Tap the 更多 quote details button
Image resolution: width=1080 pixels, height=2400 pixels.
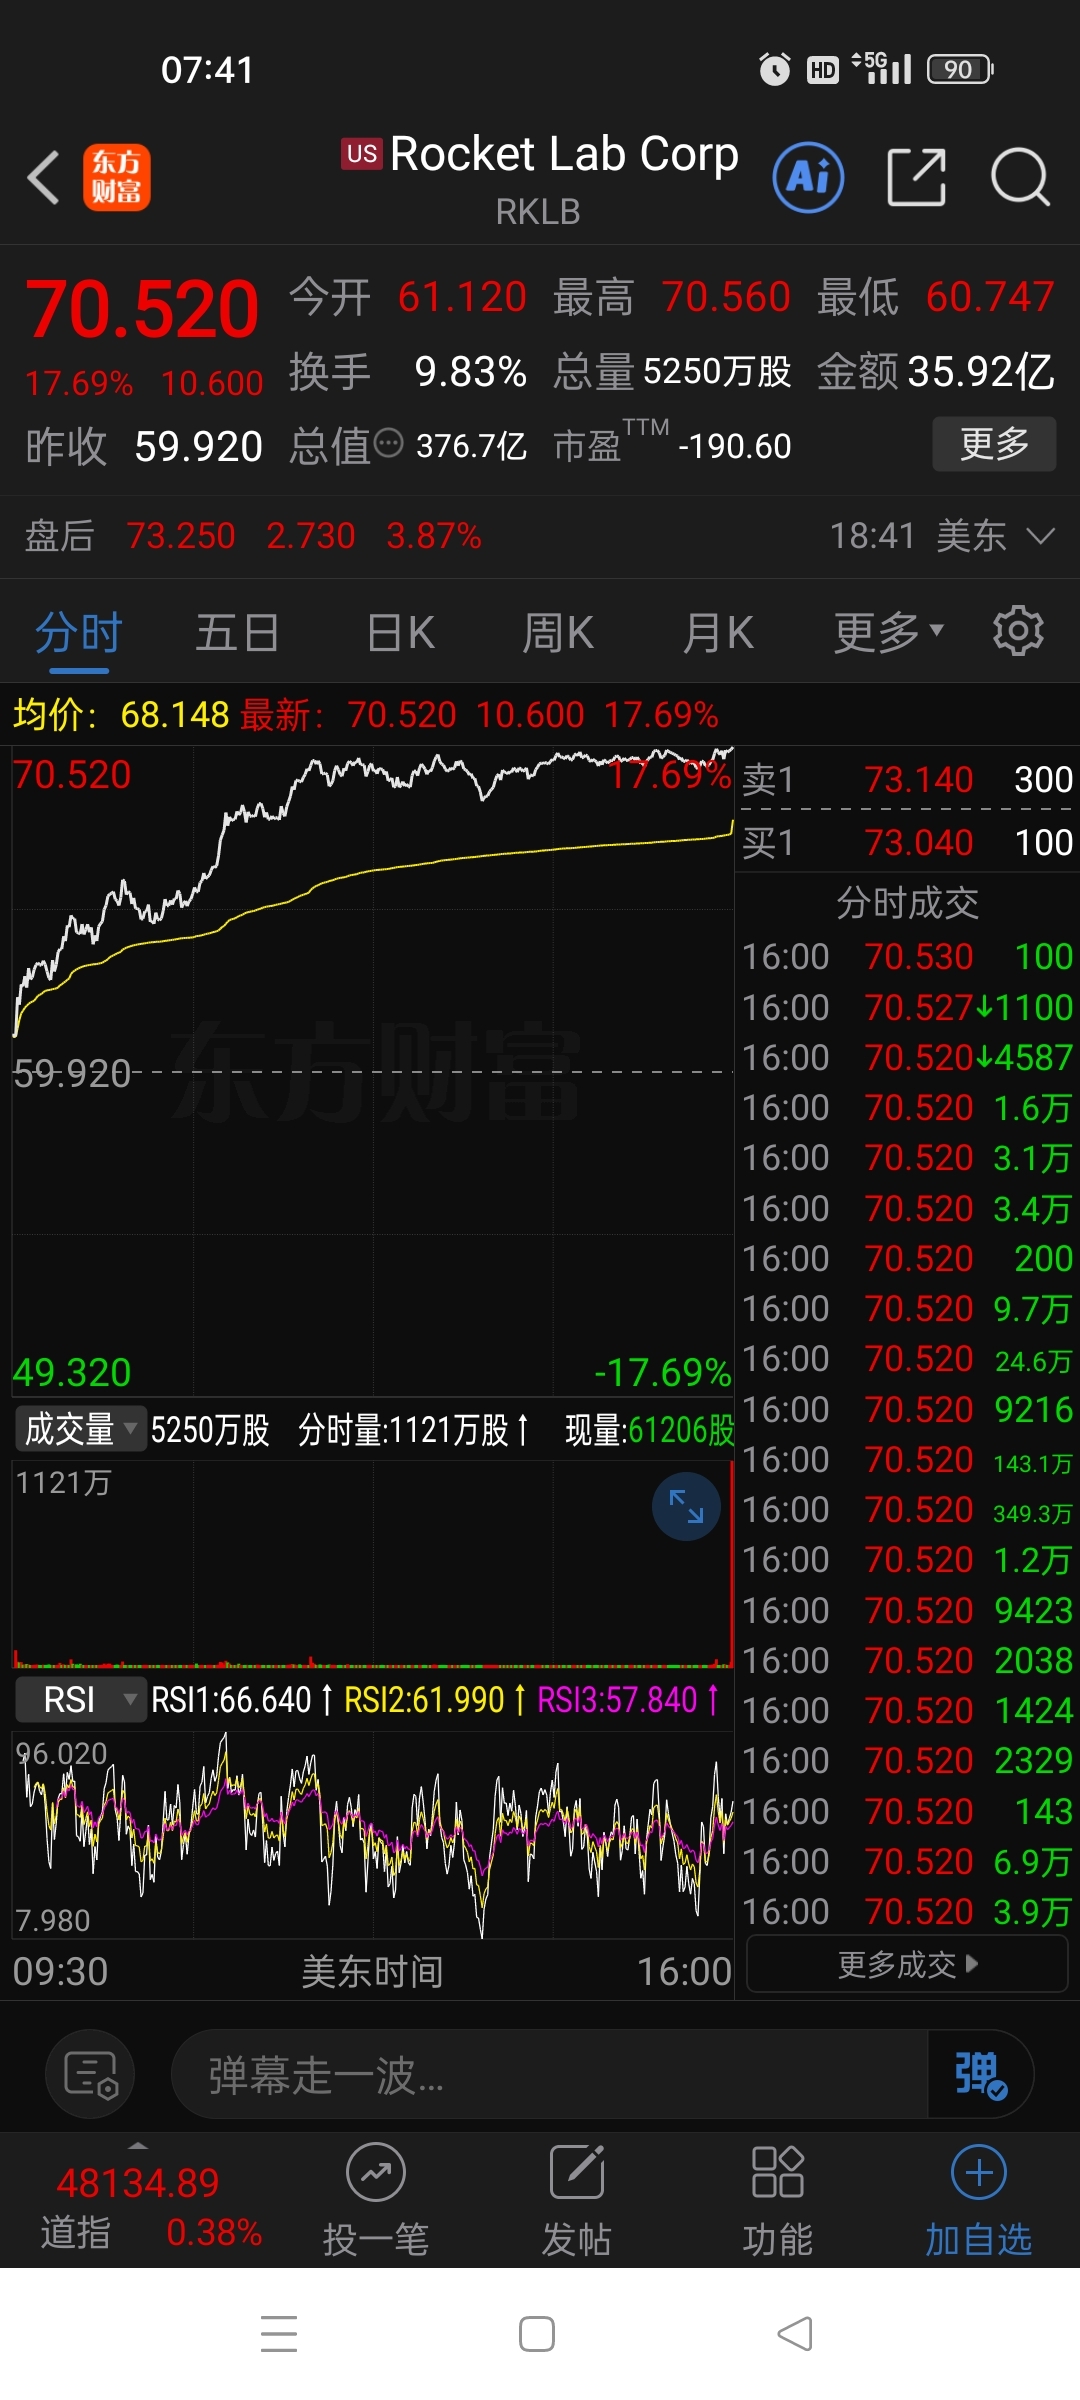(994, 443)
